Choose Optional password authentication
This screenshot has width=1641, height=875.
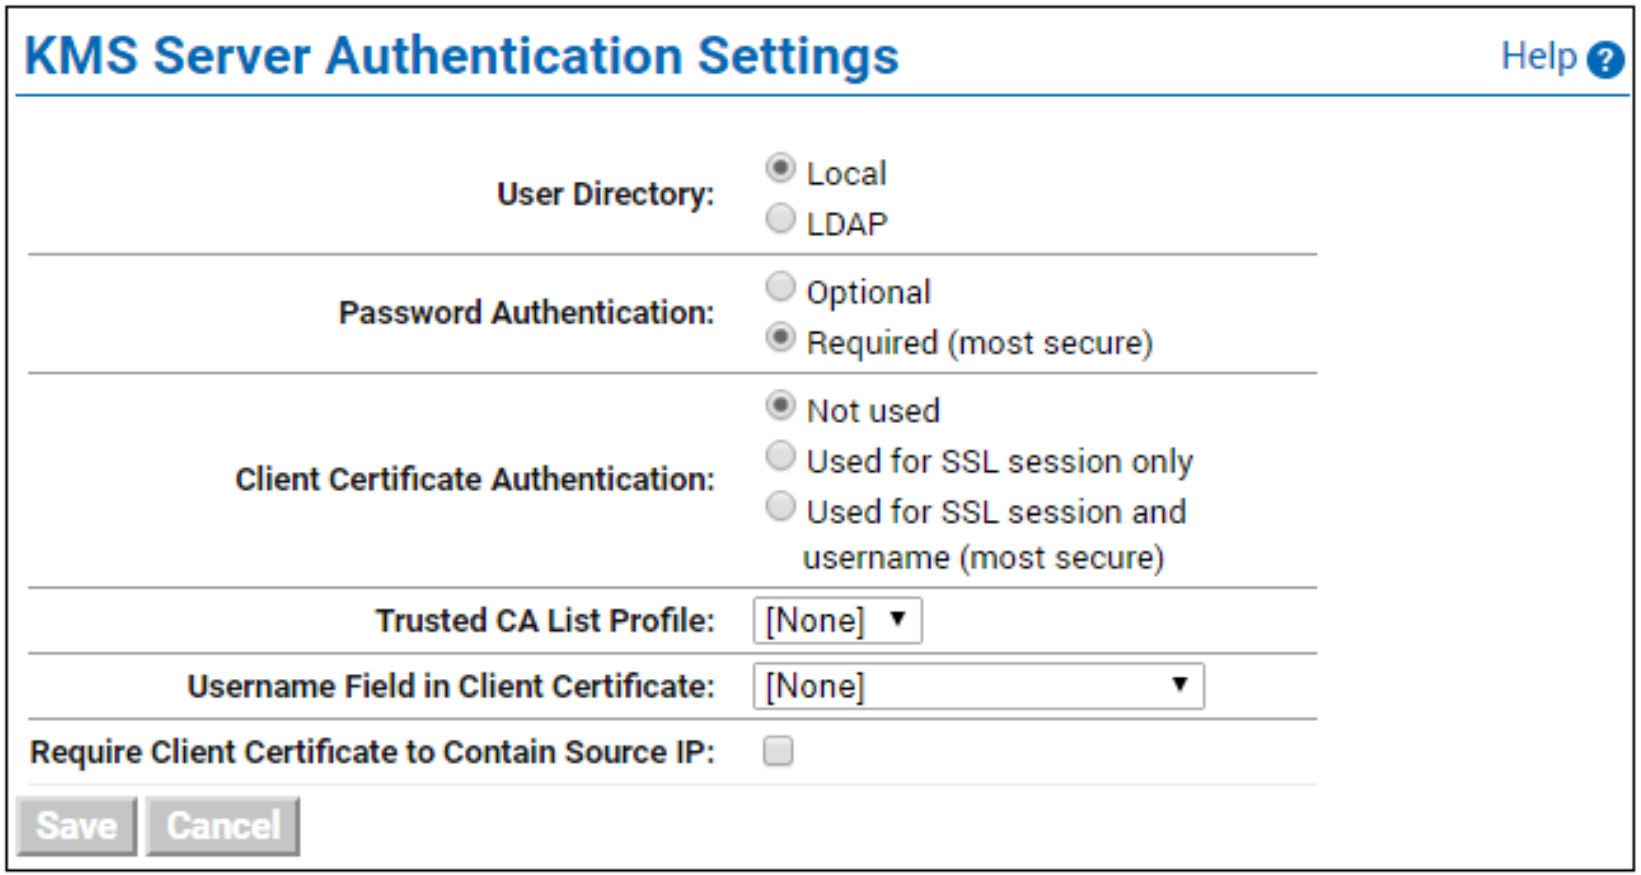point(780,287)
